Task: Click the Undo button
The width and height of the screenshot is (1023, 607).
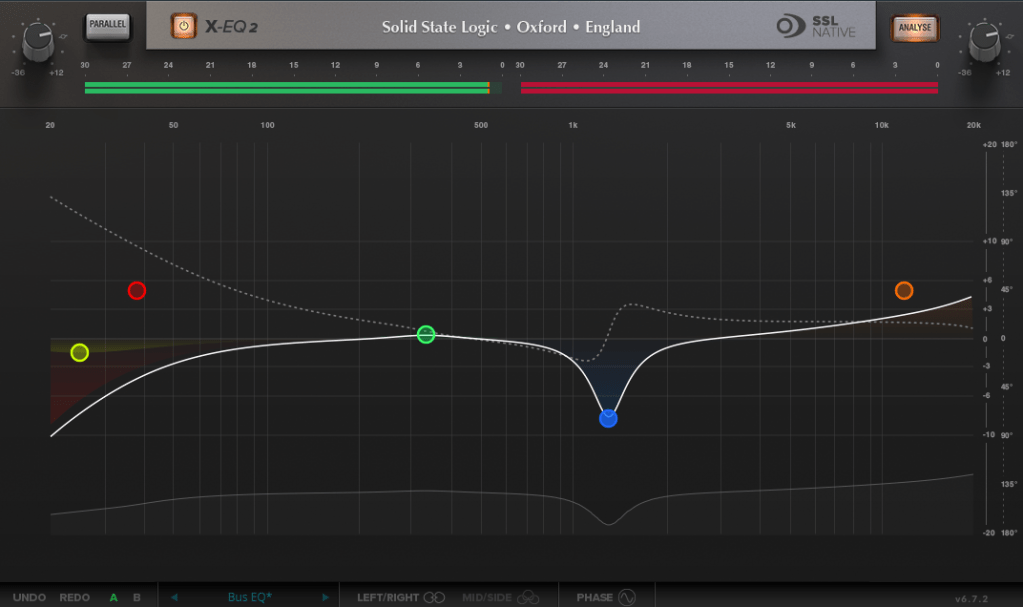Action: pyautogui.click(x=29, y=598)
